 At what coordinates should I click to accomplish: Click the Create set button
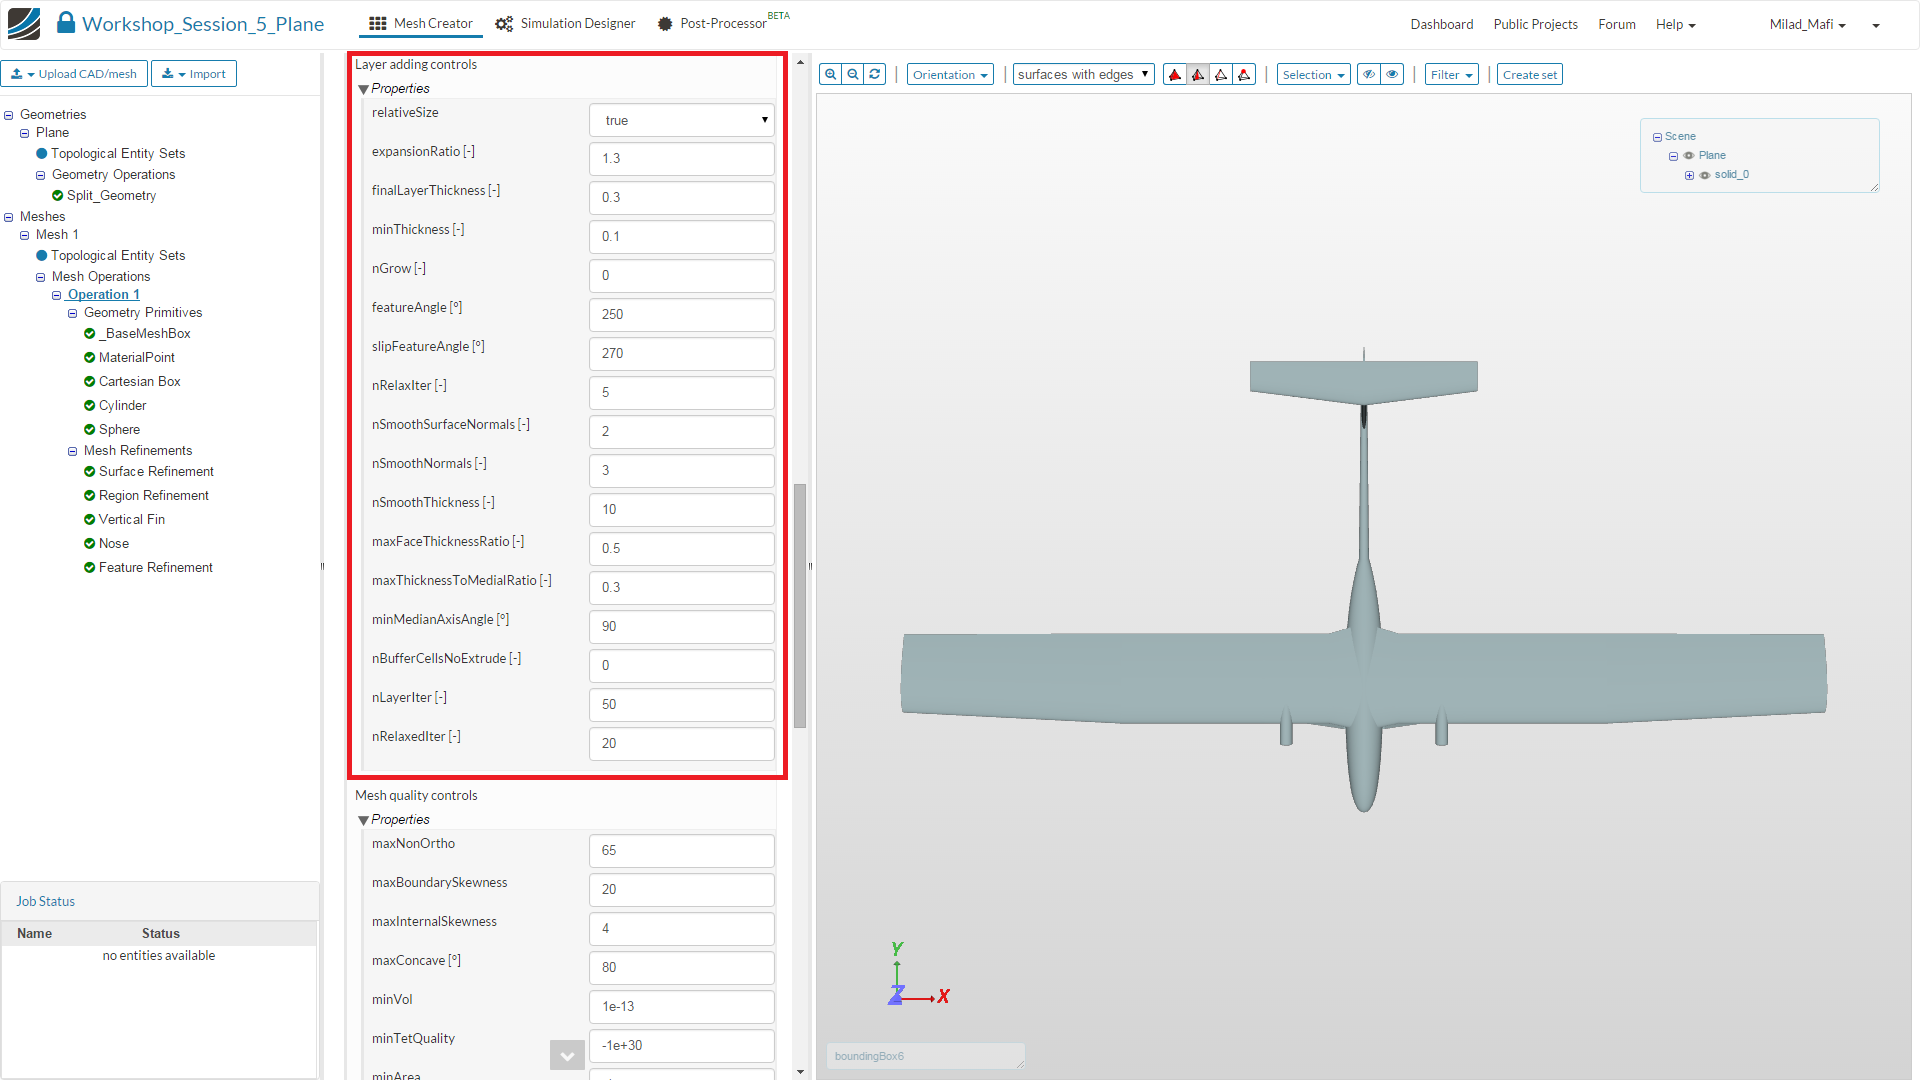pyautogui.click(x=1529, y=75)
